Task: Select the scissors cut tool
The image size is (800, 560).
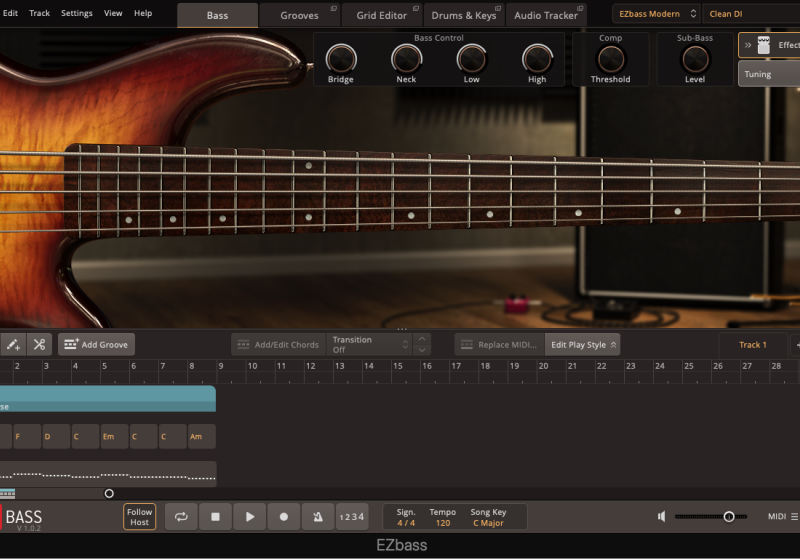Action: click(39, 345)
